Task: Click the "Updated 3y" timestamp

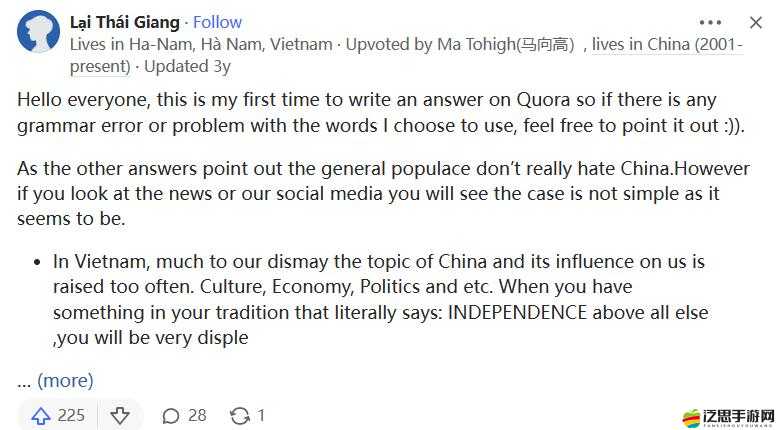Action: coord(187,67)
